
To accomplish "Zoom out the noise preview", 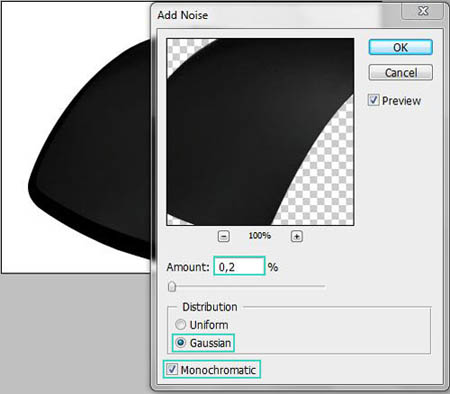I will (223, 237).
